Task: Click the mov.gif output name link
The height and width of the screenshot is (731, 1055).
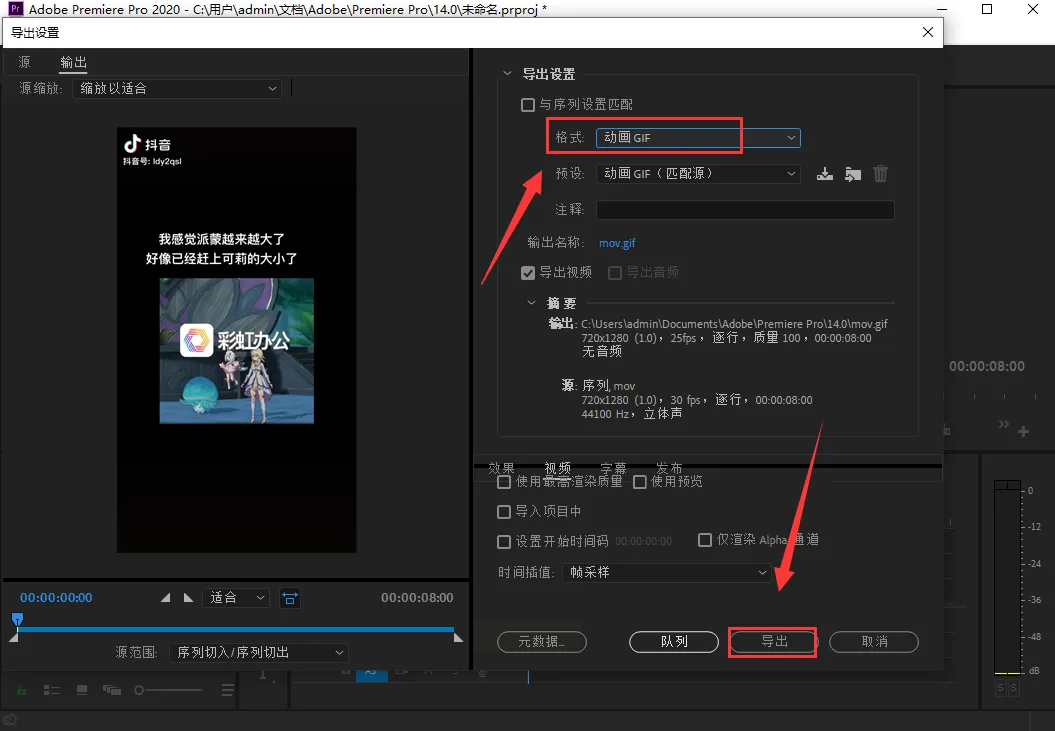Action: [x=617, y=243]
